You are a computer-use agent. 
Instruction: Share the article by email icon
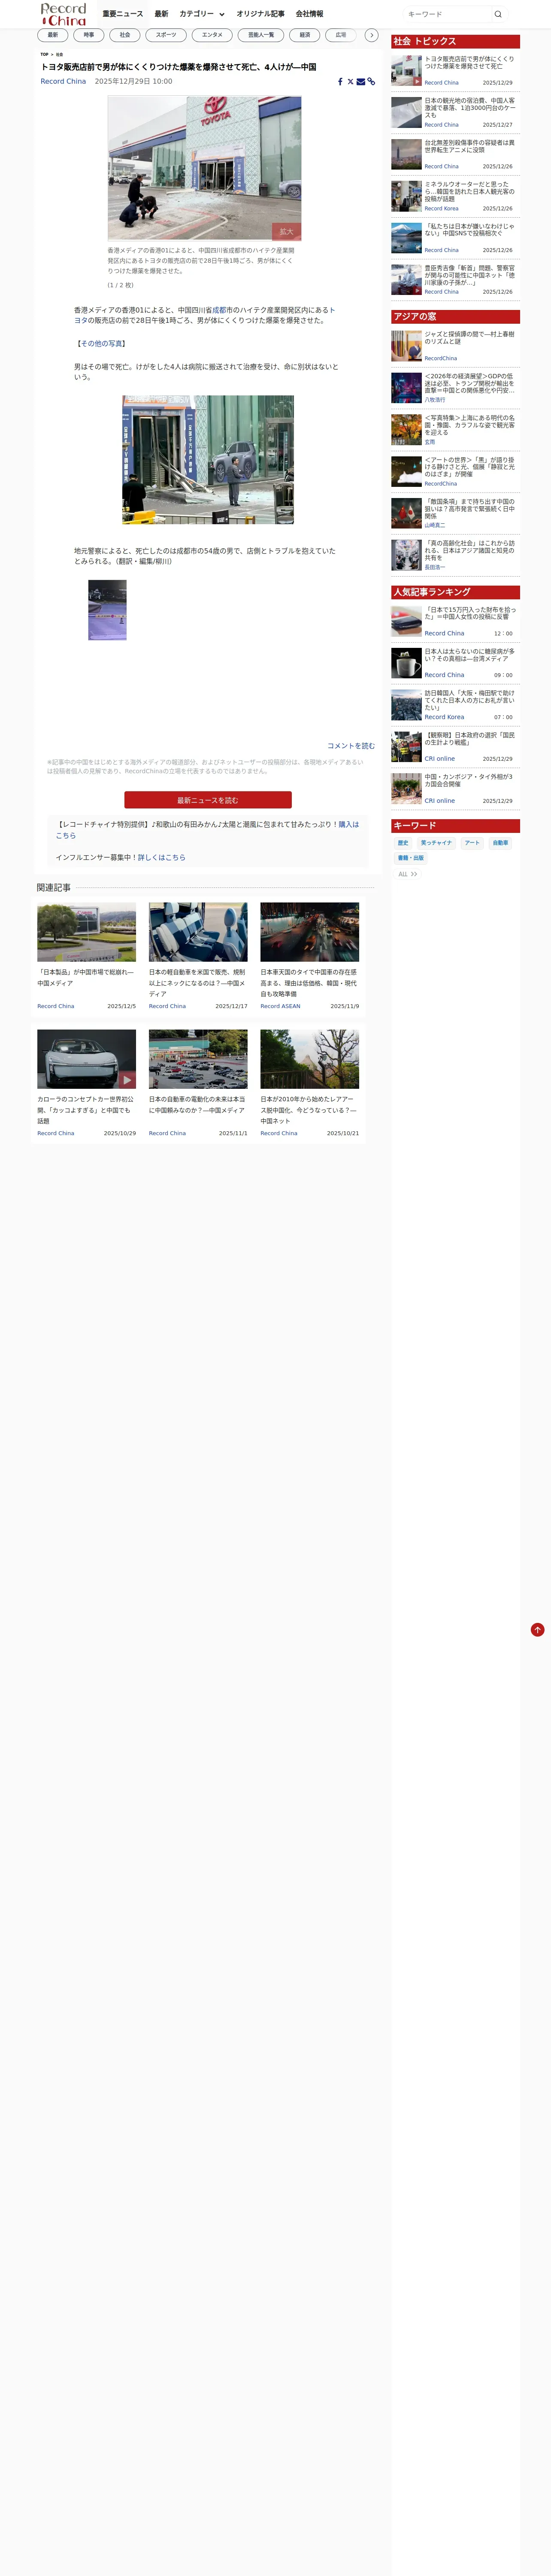coord(361,82)
